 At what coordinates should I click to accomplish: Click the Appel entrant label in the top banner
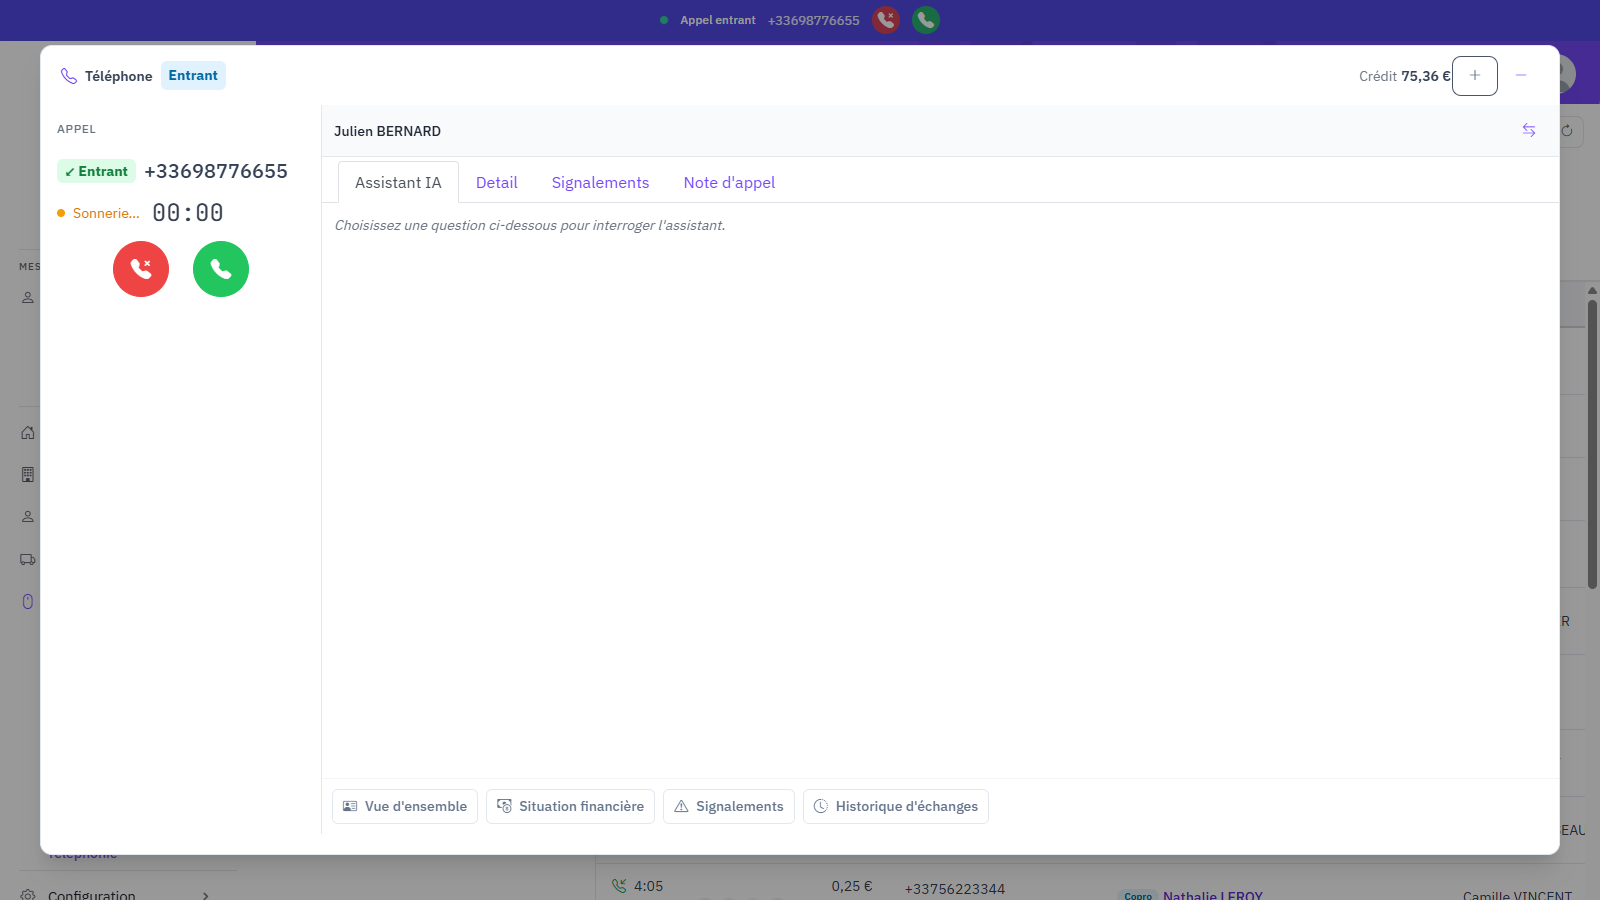718,20
